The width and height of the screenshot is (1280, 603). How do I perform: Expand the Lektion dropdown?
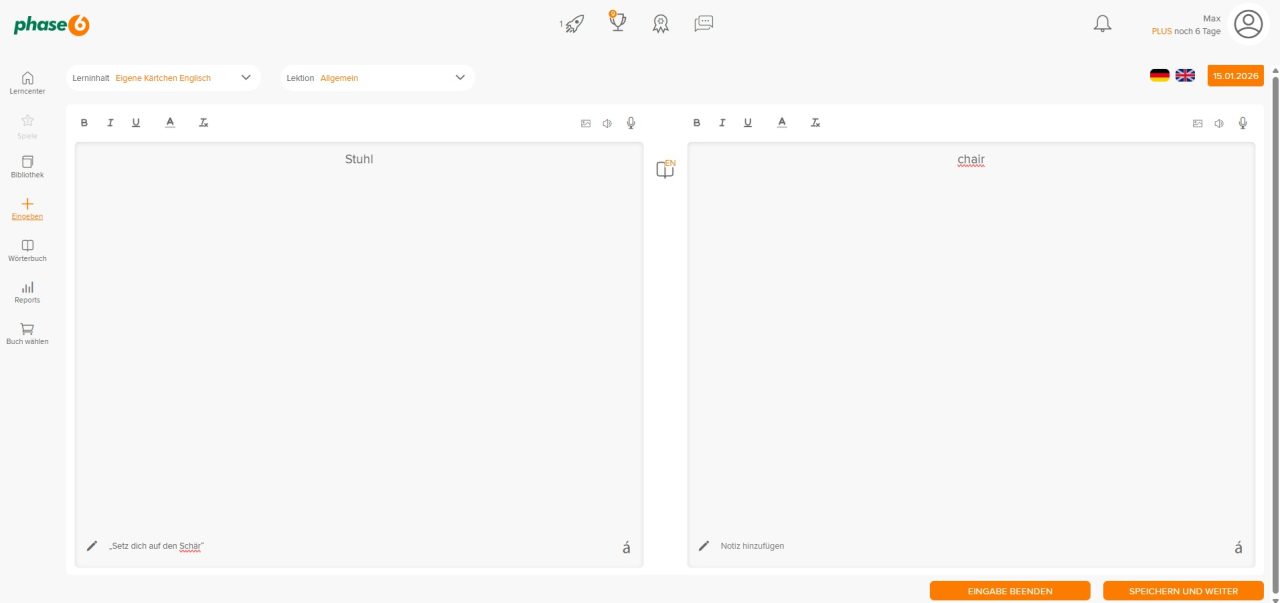click(460, 78)
